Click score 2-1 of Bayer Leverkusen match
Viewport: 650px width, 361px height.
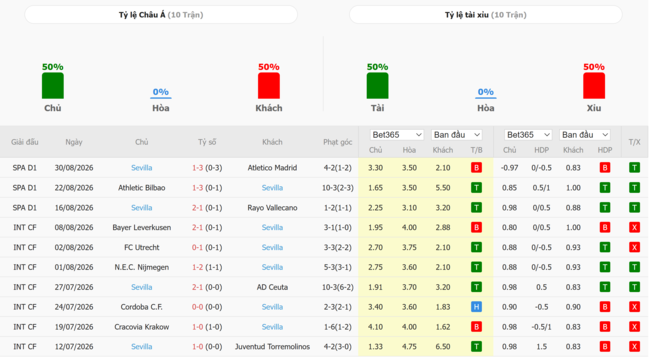pos(197,228)
